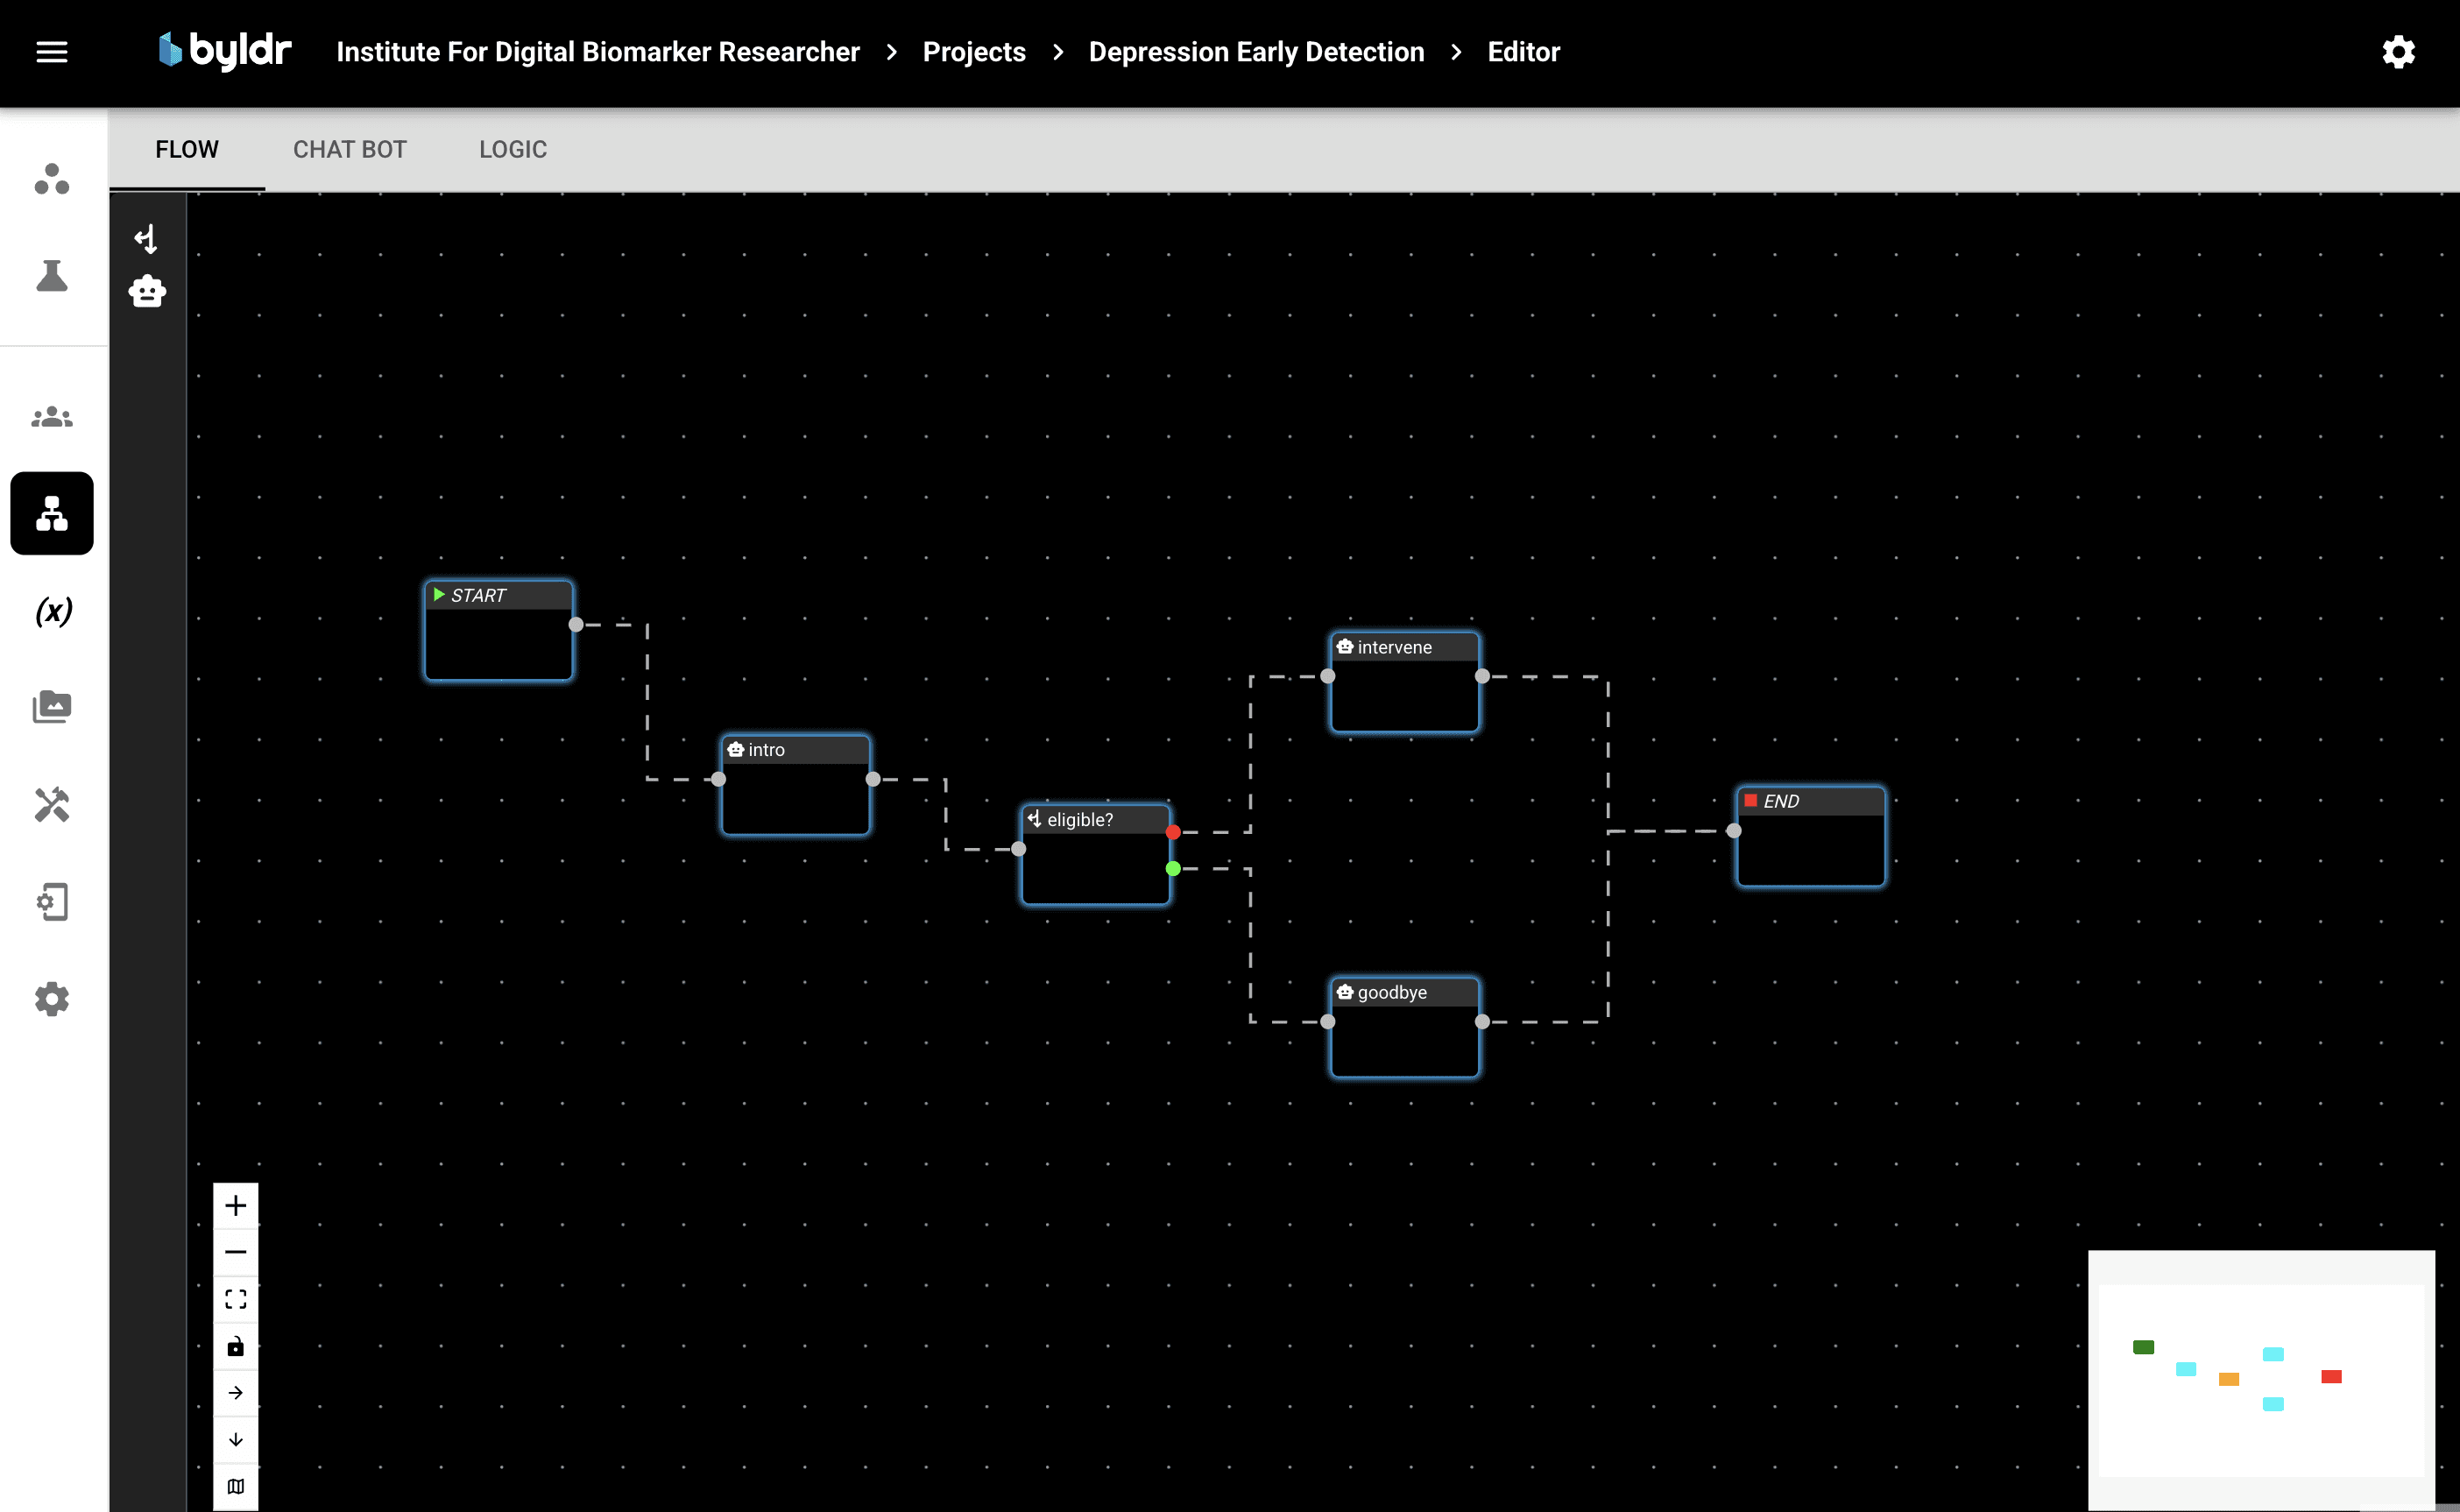Toggle the canvas lock
This screenshot has height=1512, width=2460.
236,1346
